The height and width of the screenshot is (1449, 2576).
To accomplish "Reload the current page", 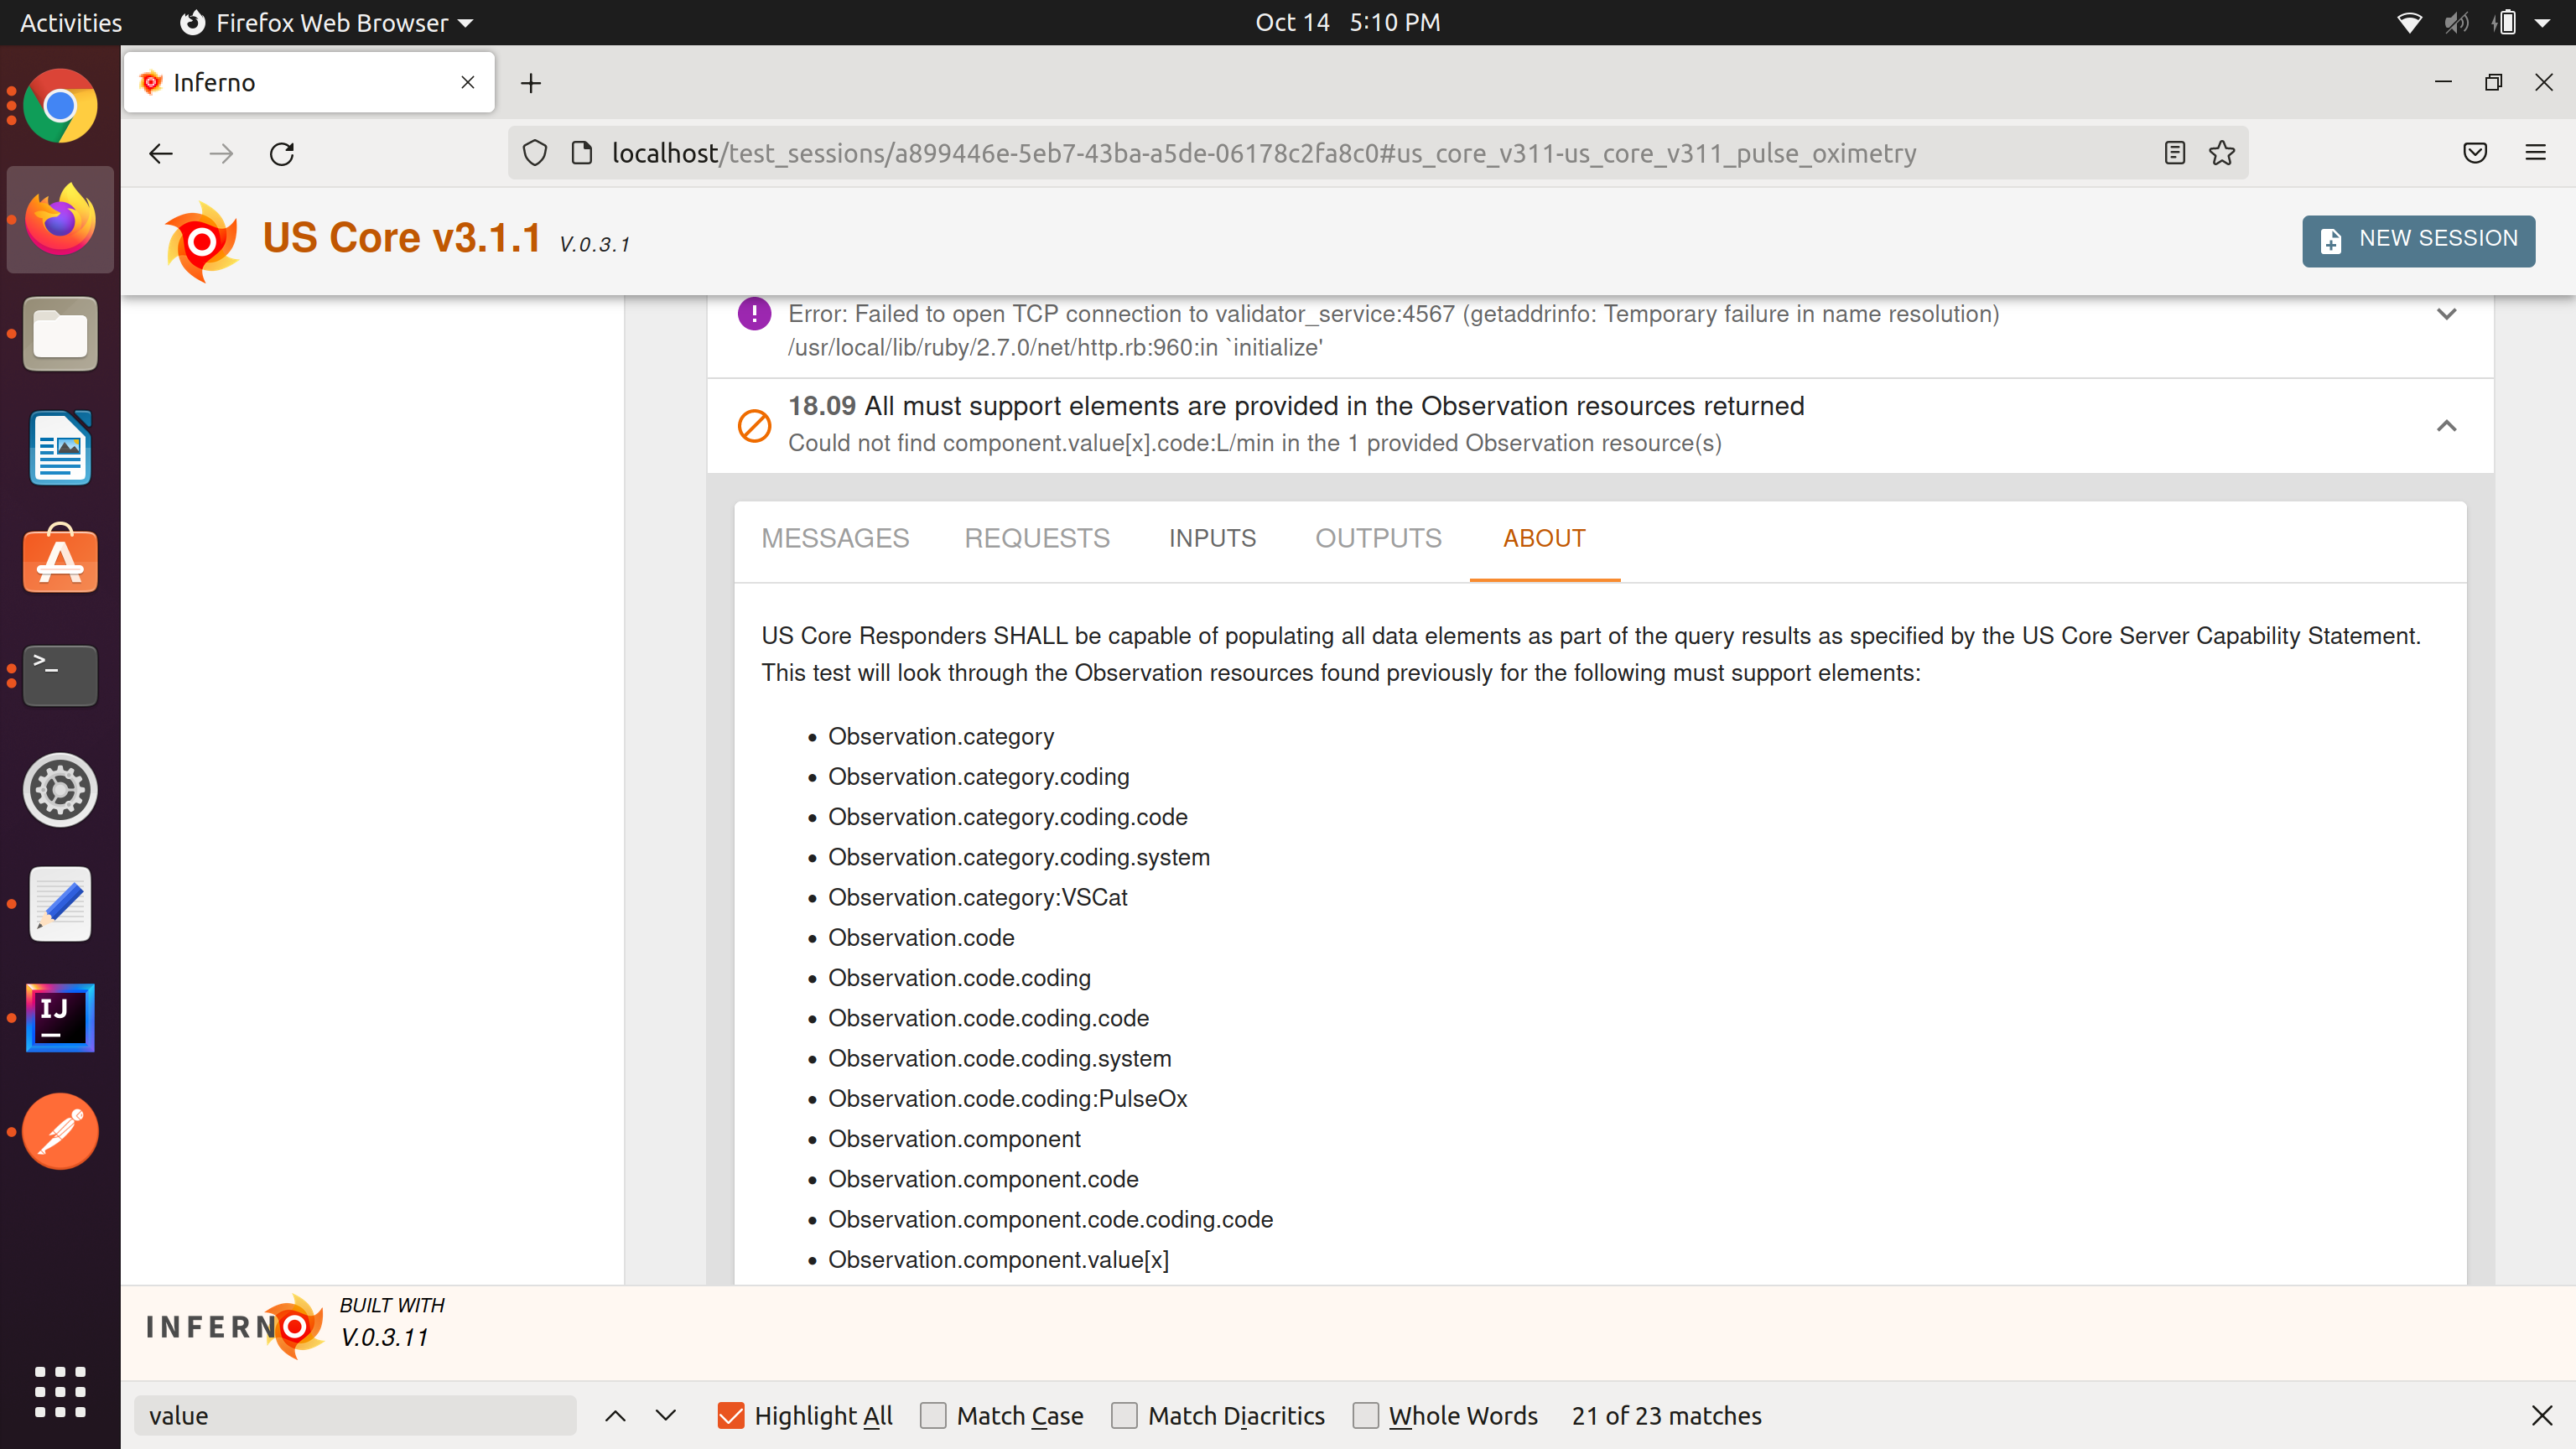I will 282,153.
